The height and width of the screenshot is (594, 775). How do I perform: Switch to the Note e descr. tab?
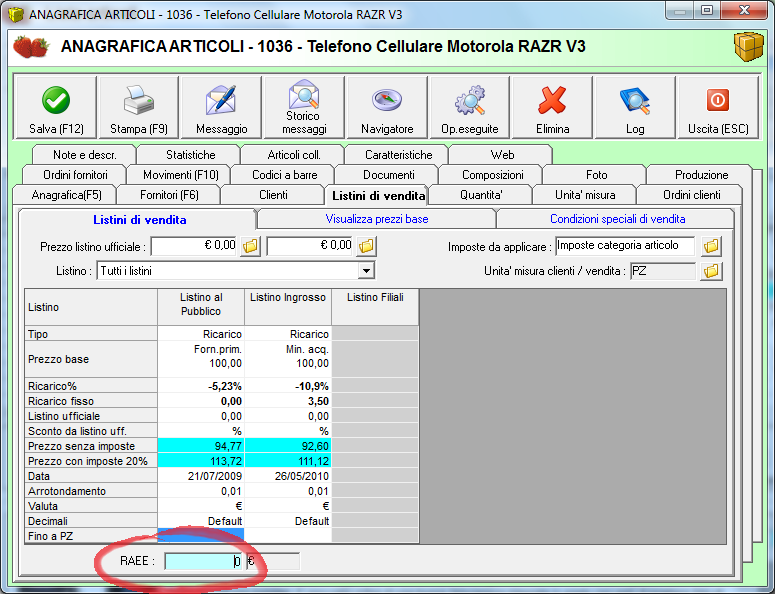(85, 155)
